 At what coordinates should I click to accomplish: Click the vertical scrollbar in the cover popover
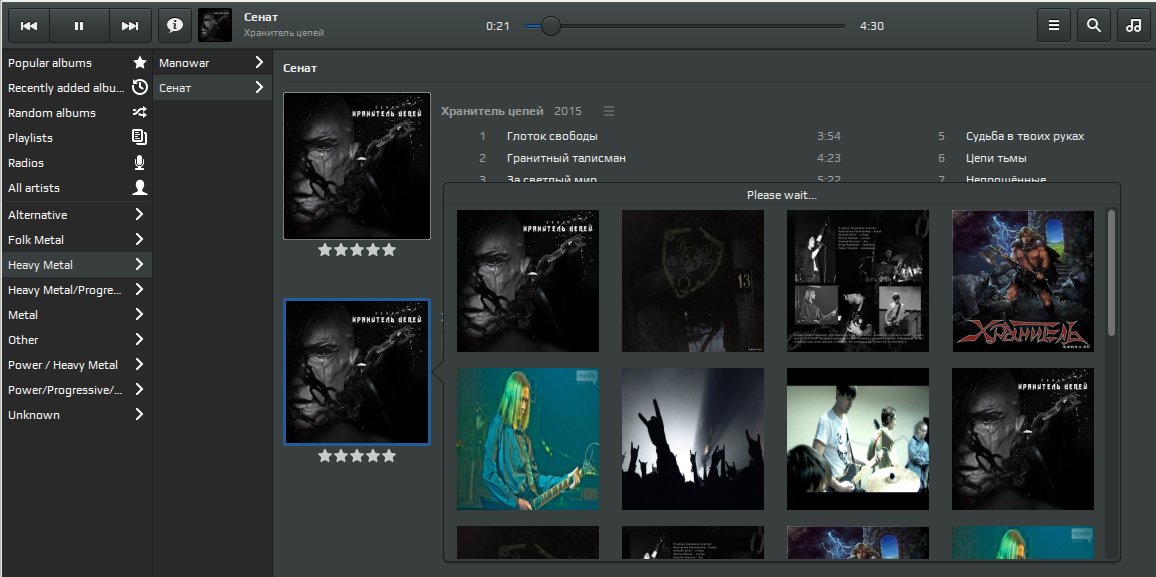click(x=1111, y=273)
